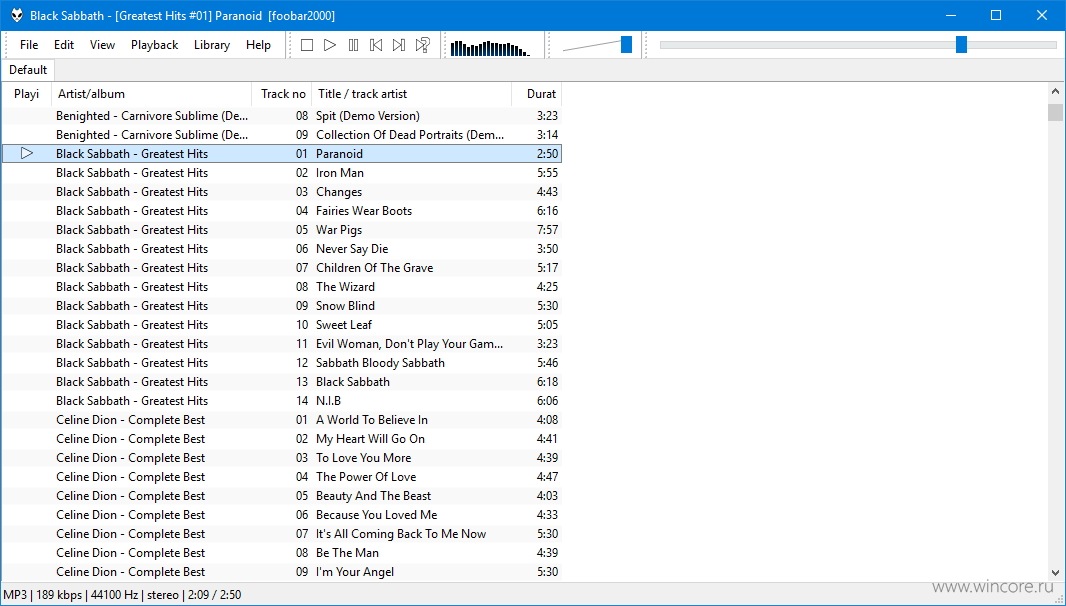The height and width of the screenshot is (606, 1066).
Task: Click the Stop playback button
Action: coord(307,45)
